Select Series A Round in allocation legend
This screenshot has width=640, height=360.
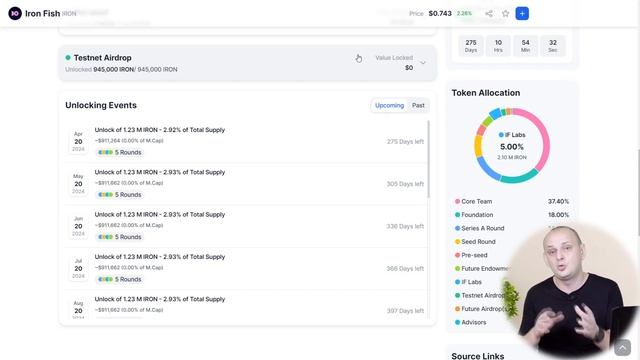pyautogui.click(x=480, y=228)
